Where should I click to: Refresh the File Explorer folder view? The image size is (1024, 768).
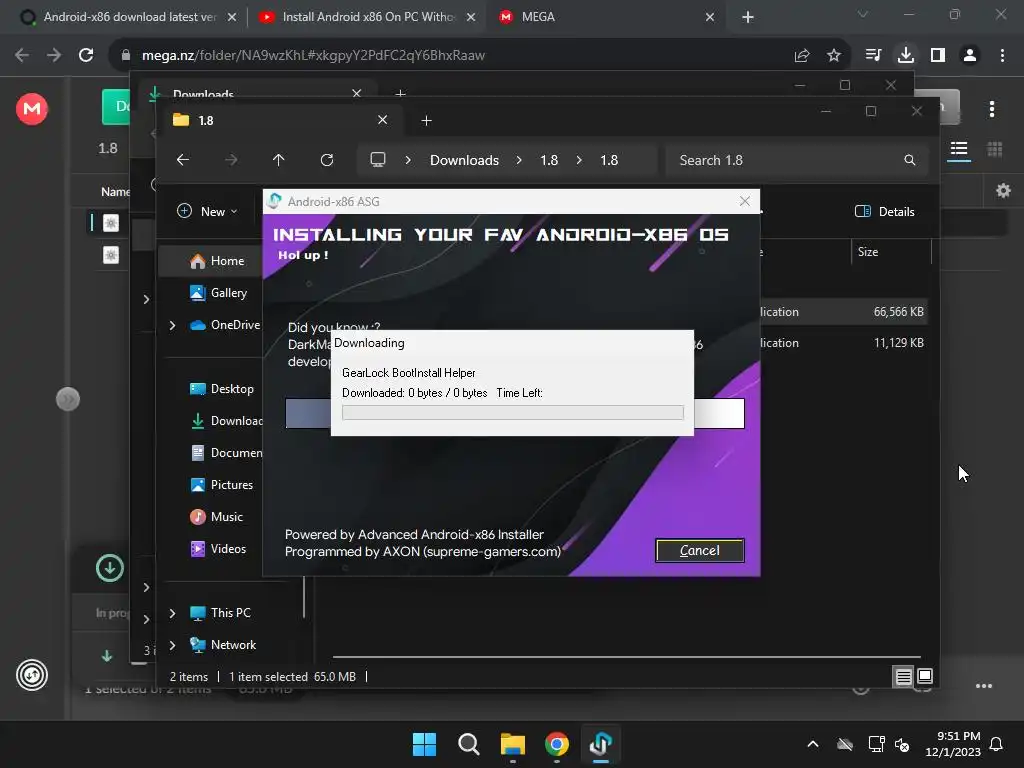pyautogui.click(x=327, y=160)
